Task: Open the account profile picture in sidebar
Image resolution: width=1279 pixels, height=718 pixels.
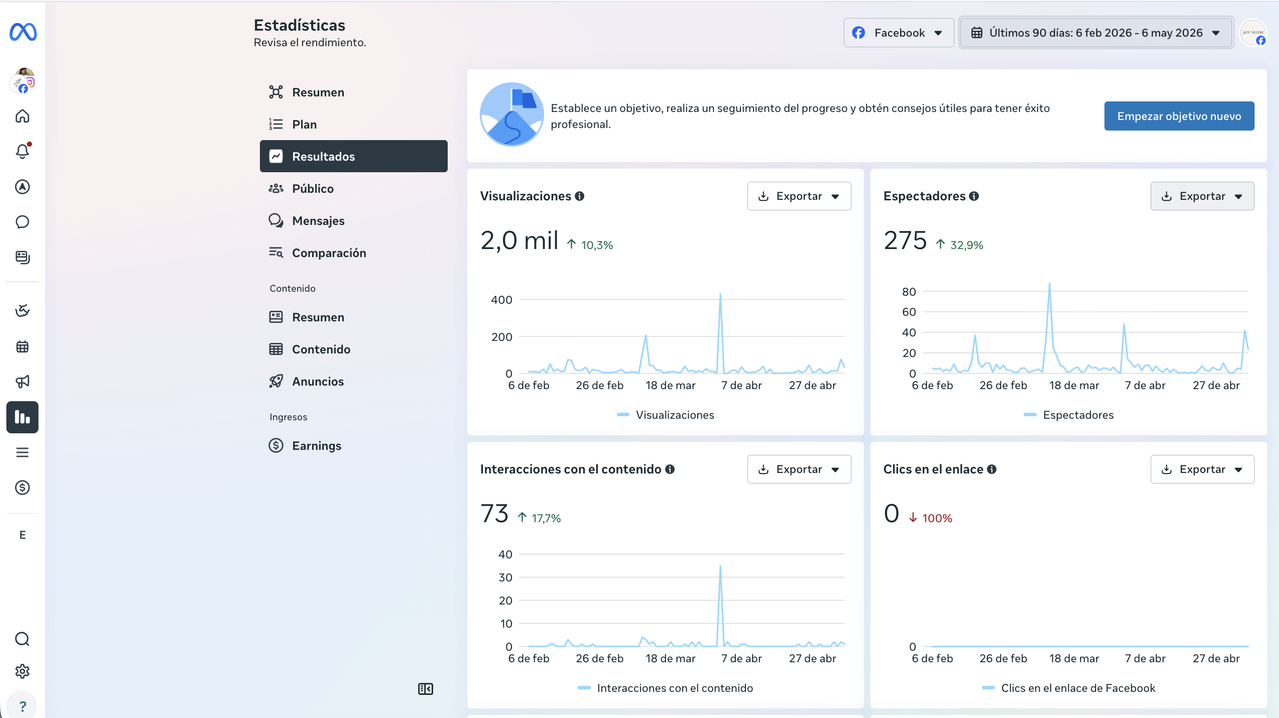Action: 23,82
